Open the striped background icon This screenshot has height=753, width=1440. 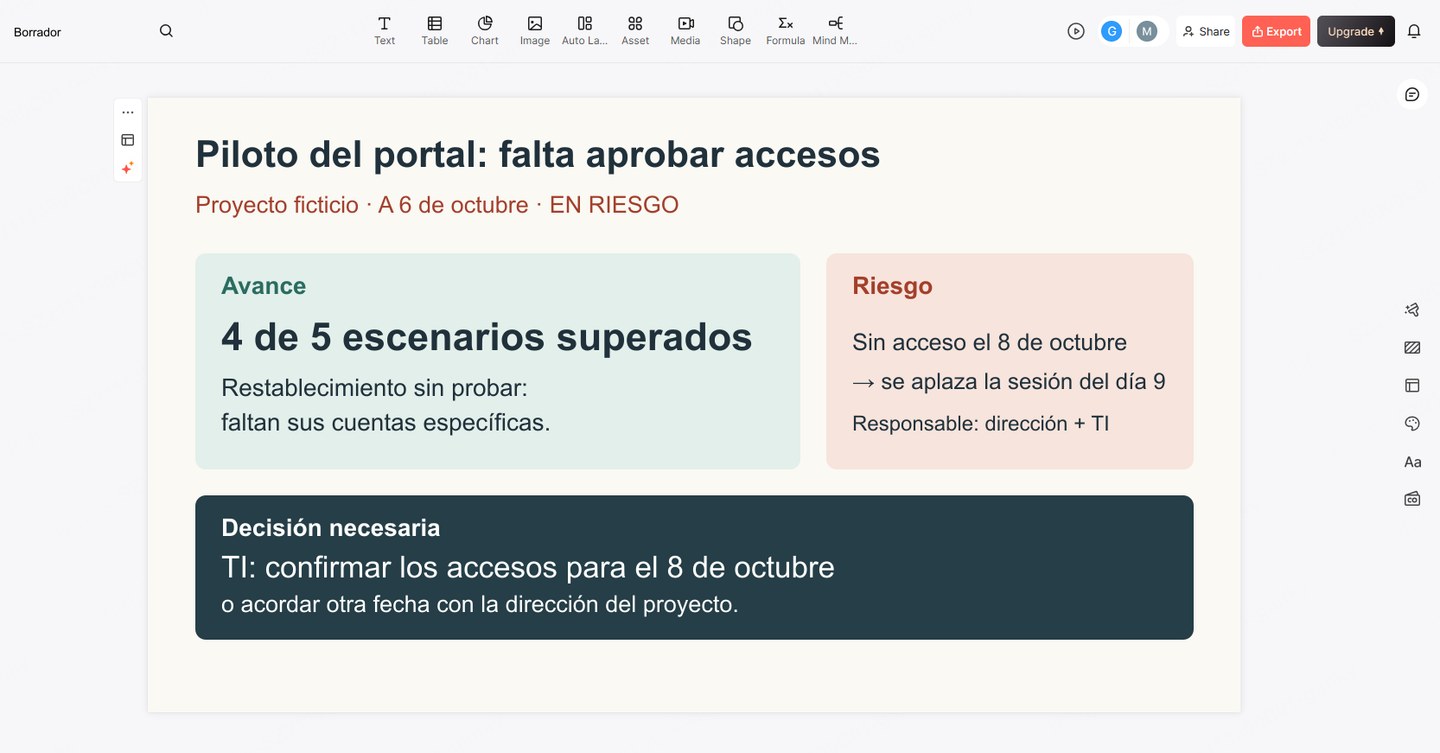coord(1412,348)
